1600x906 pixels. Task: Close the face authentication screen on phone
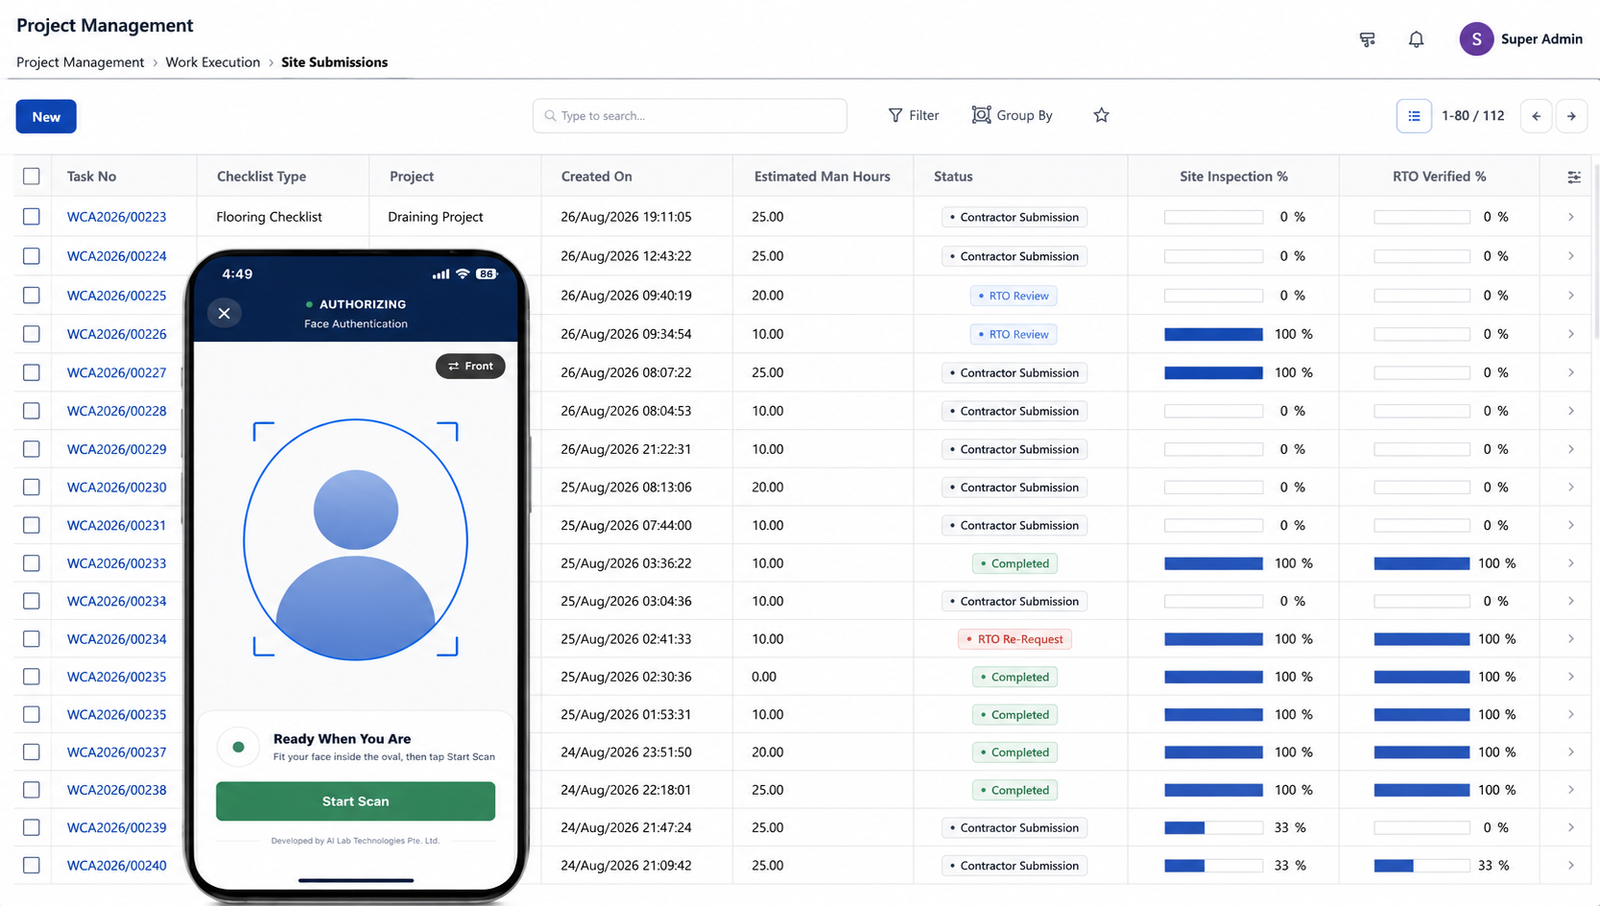224,313
